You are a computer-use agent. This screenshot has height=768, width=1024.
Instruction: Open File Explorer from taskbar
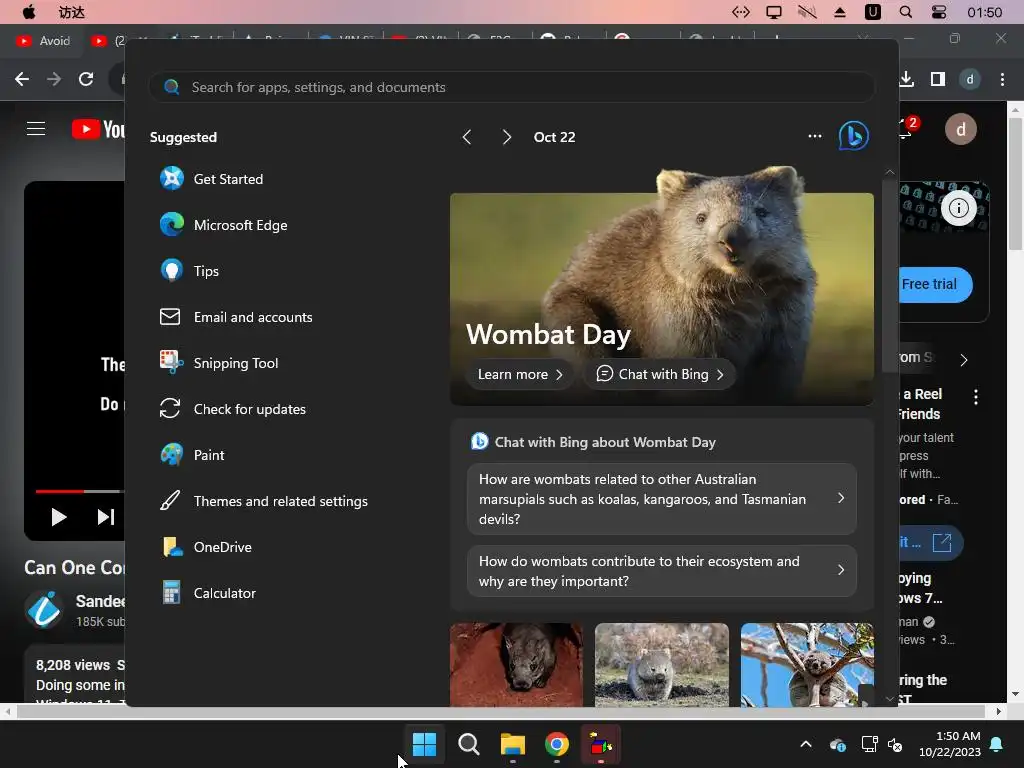[x=513, y=744]
